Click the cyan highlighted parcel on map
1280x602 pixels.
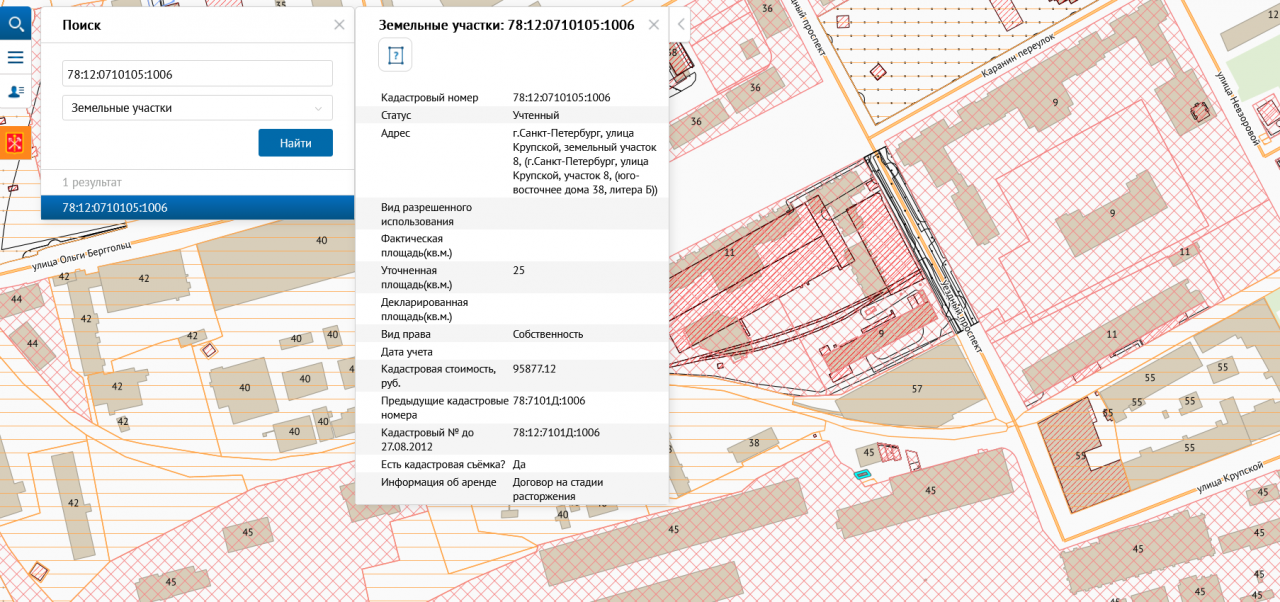click(862, 473)
